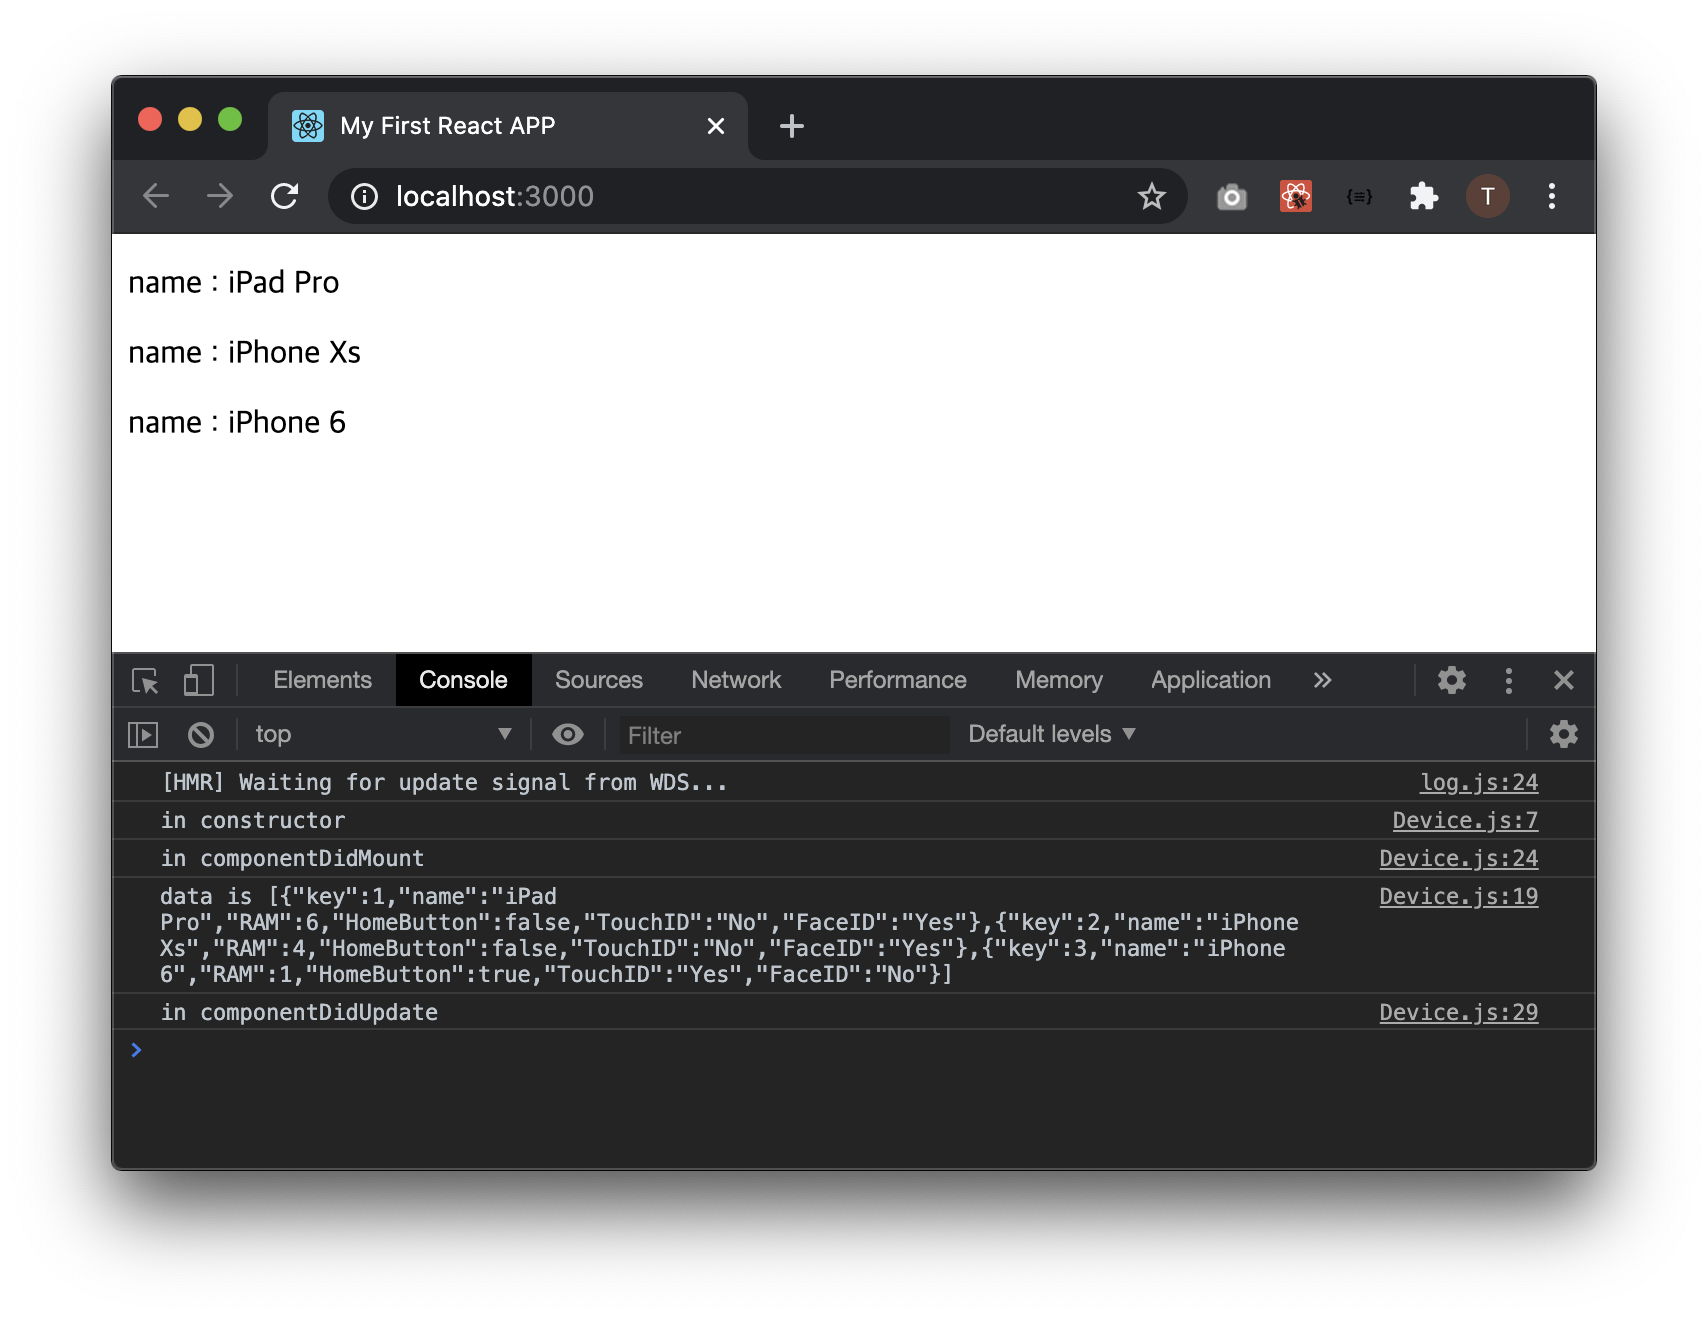Bookmark this page with the star icon
The width and height of the screenshot is (1708, 1318).
(x=1152, y=196)
